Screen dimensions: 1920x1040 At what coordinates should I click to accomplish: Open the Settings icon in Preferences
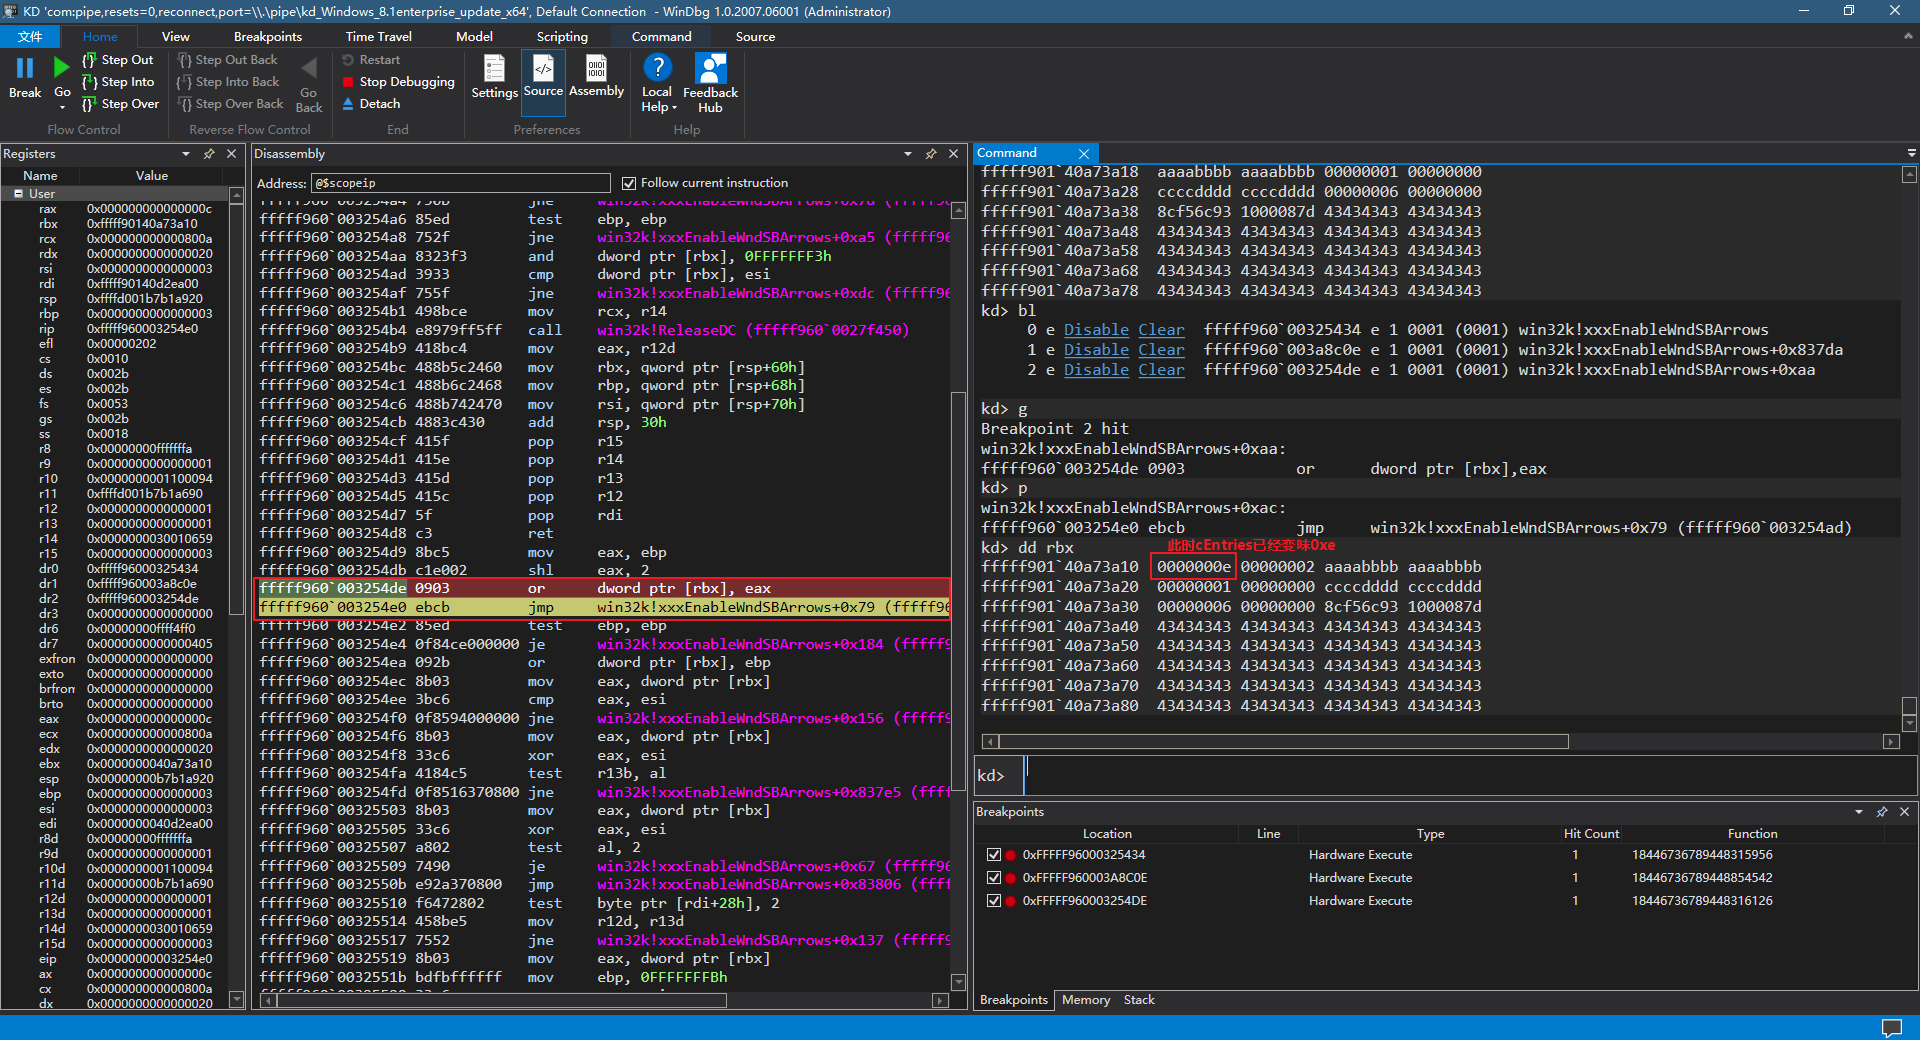[494, 69]
